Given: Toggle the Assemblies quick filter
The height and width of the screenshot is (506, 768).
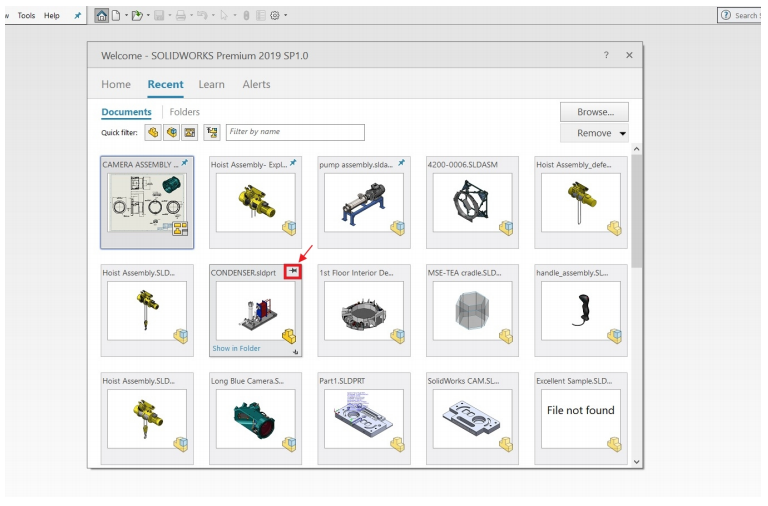Looking at the screenshot, I should click(x=171, y=132).
